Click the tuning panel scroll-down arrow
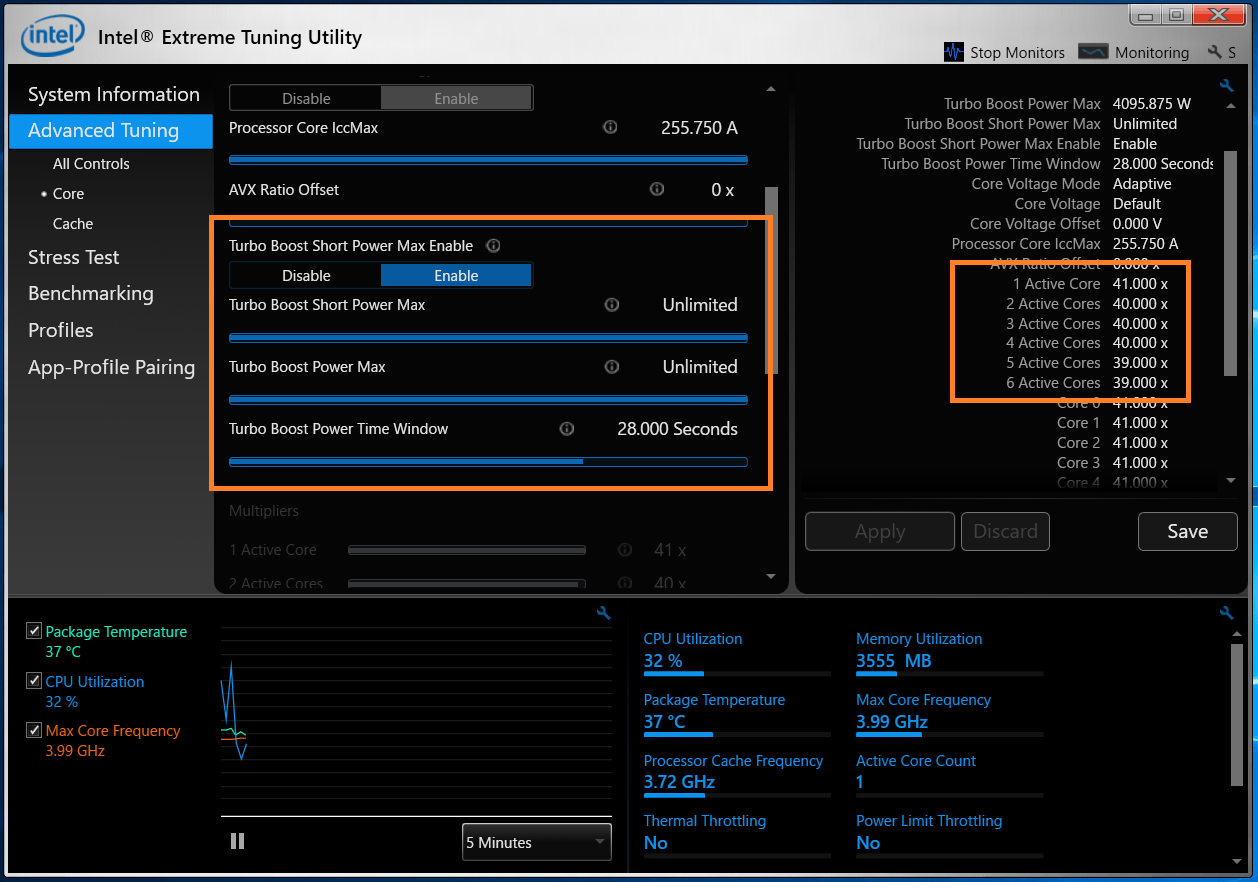 click(770, 576)
